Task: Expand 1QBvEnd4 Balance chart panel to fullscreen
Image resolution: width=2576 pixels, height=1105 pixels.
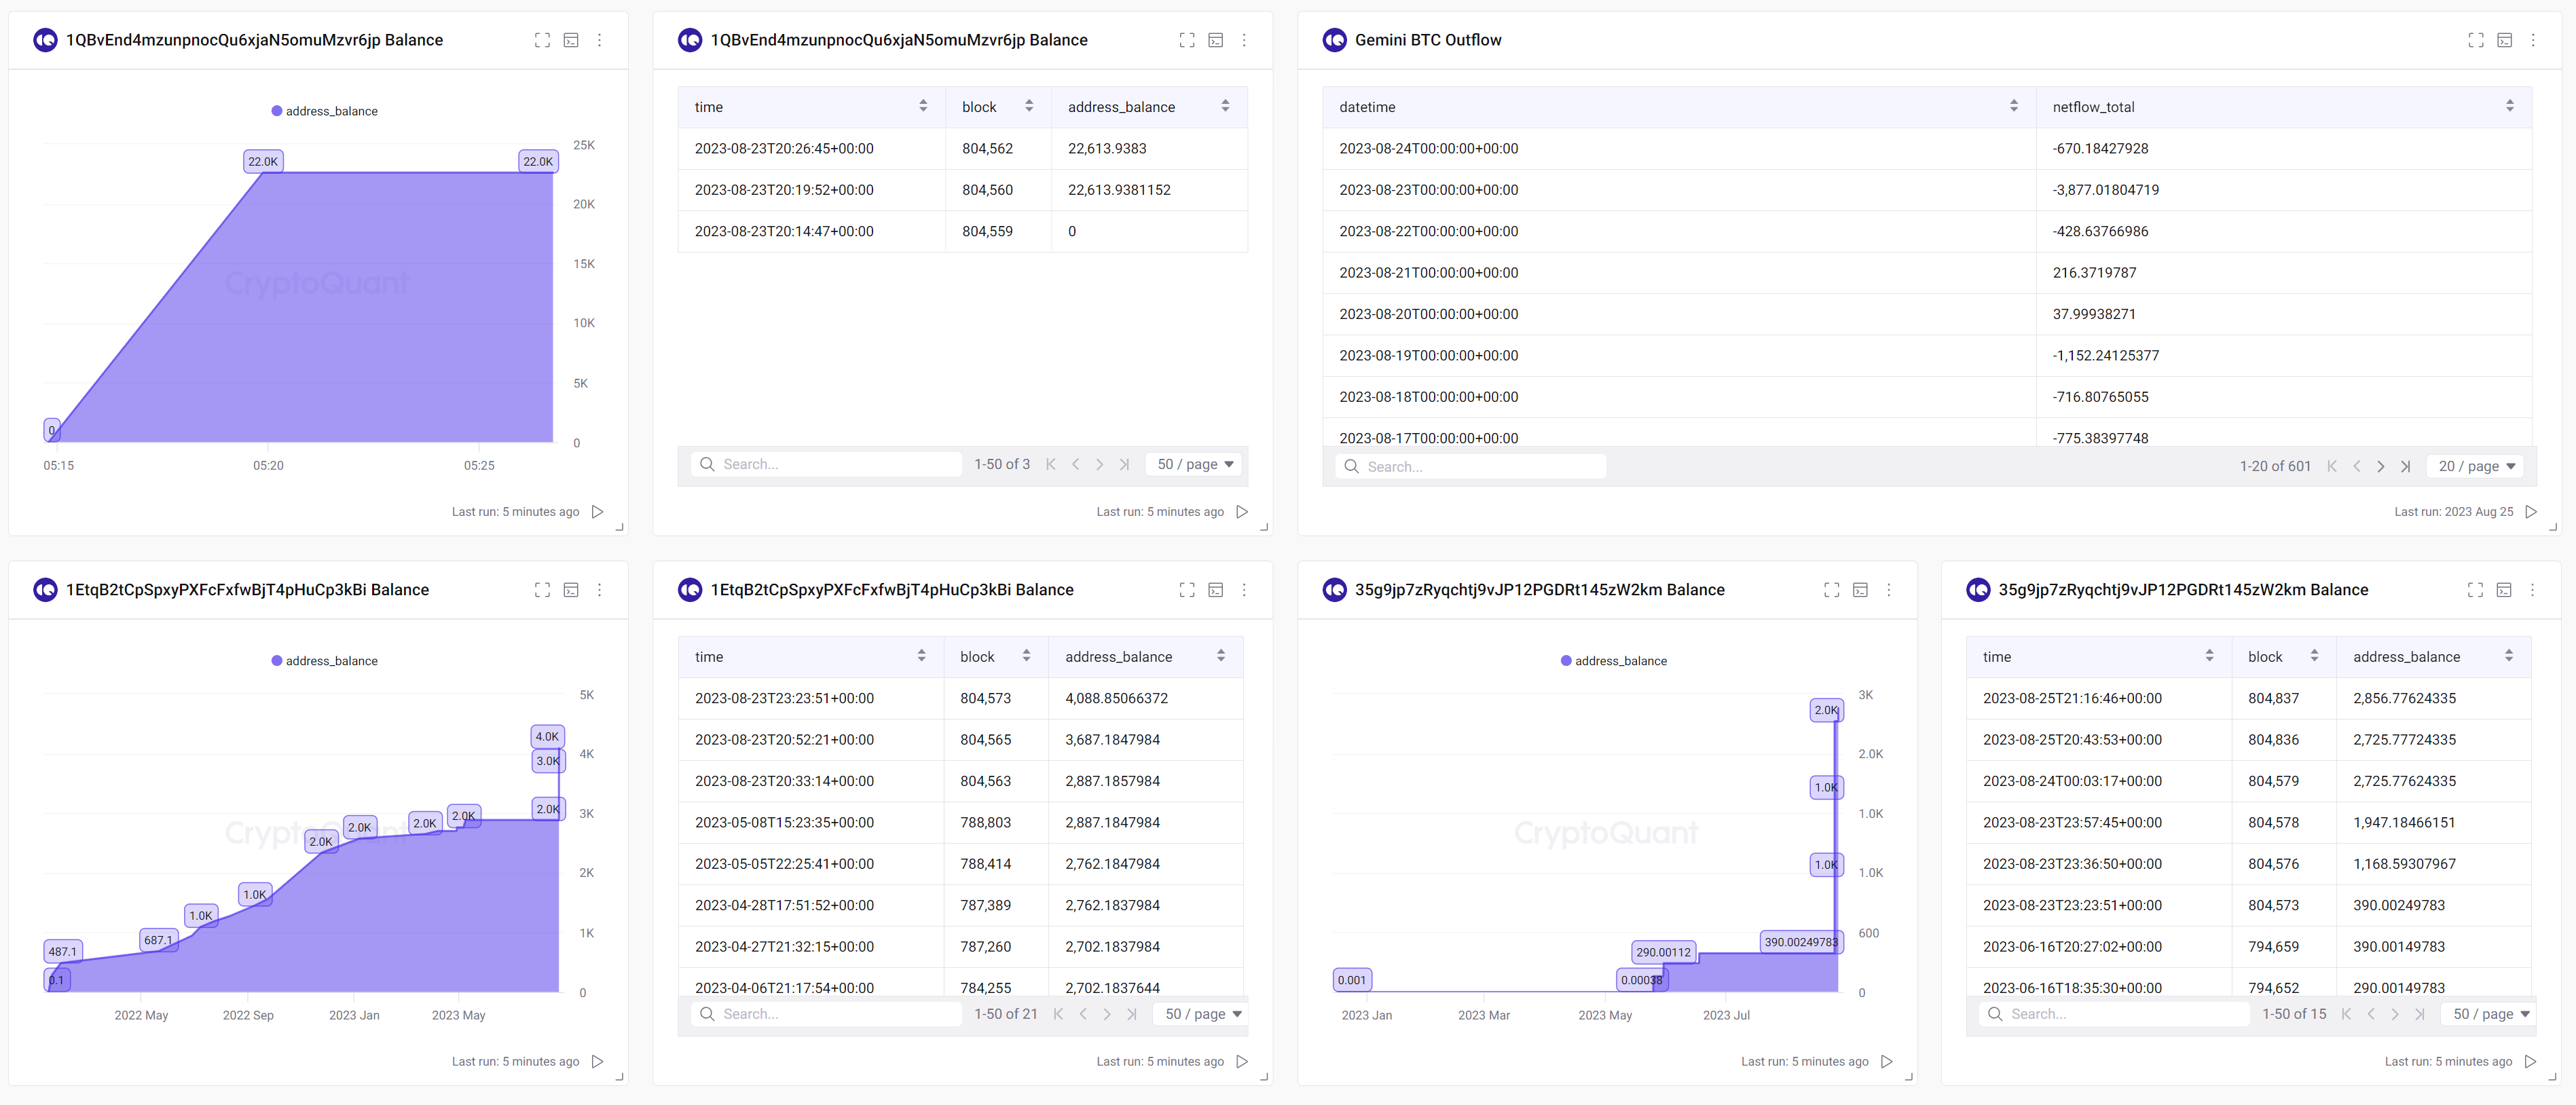Action: pyautogui.click(x=542, y=40)
